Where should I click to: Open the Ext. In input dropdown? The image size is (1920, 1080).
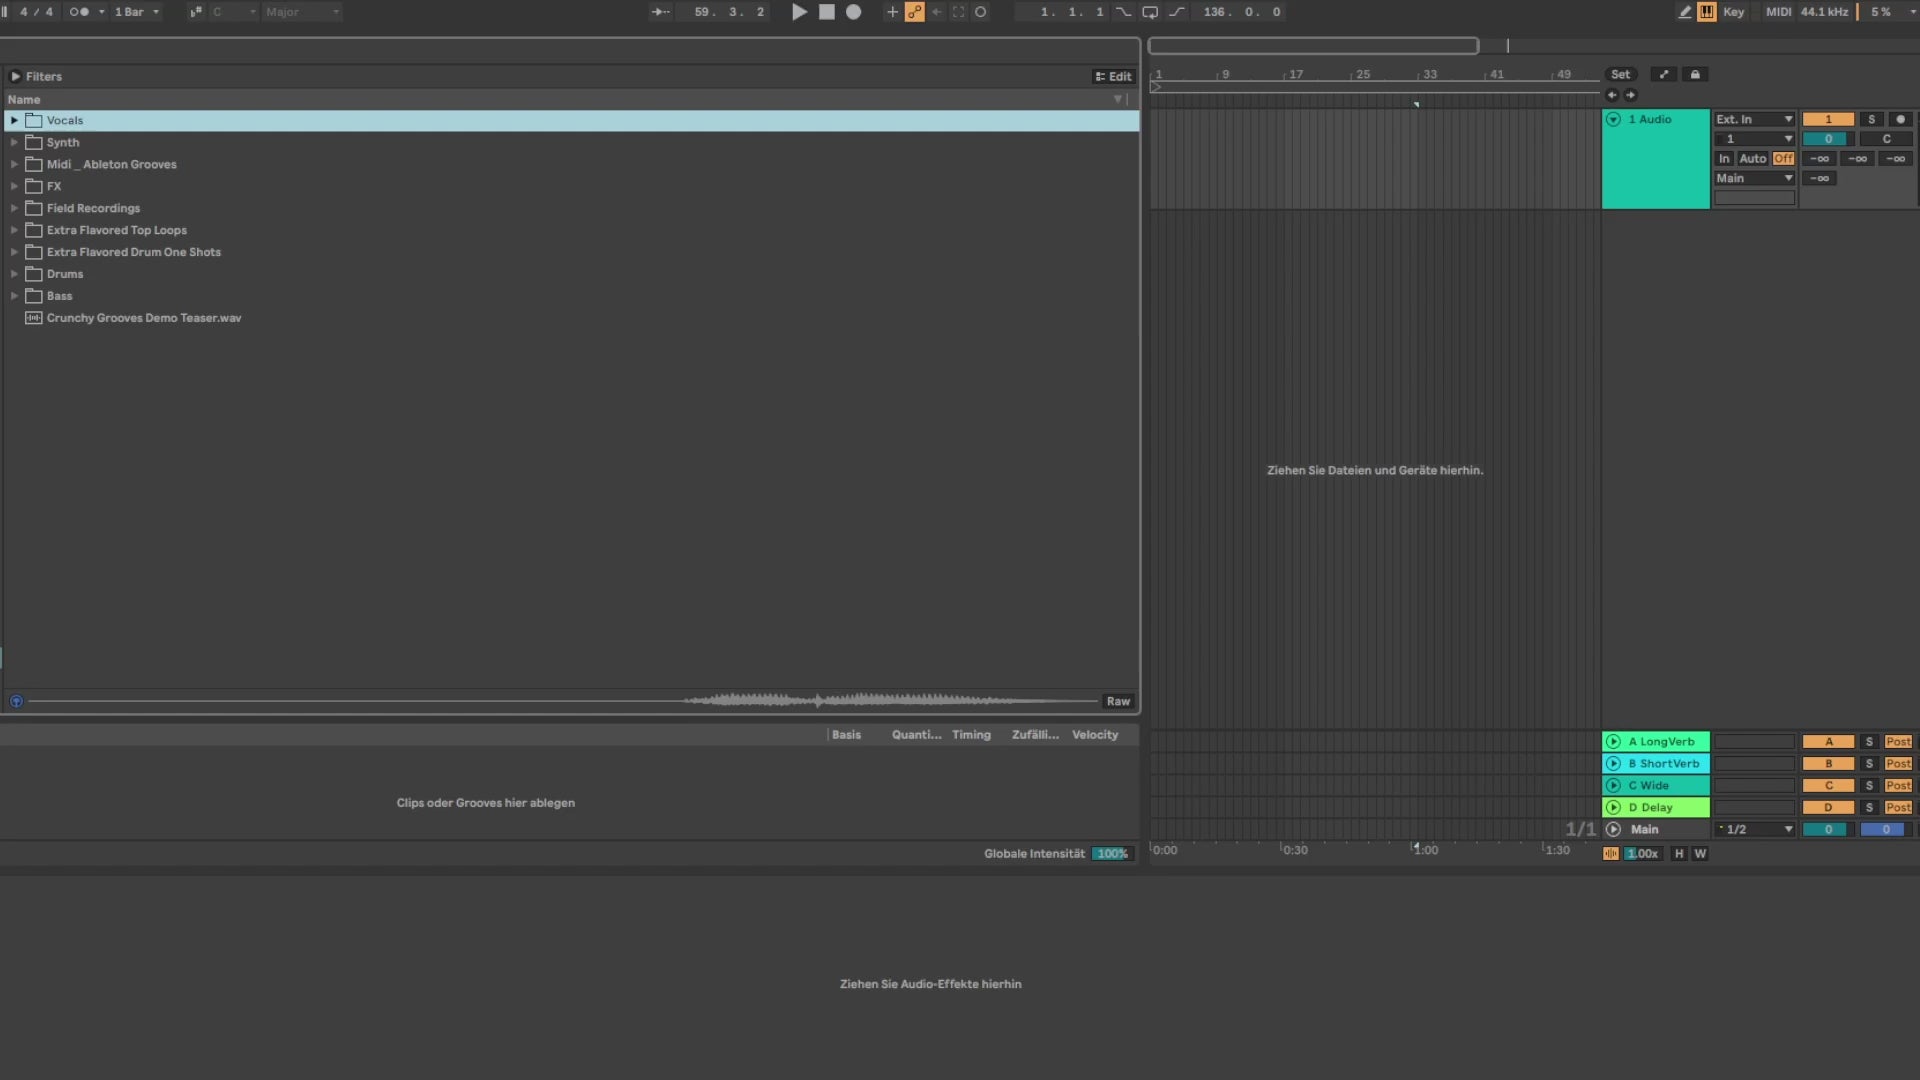click(x=1754, y=119)
